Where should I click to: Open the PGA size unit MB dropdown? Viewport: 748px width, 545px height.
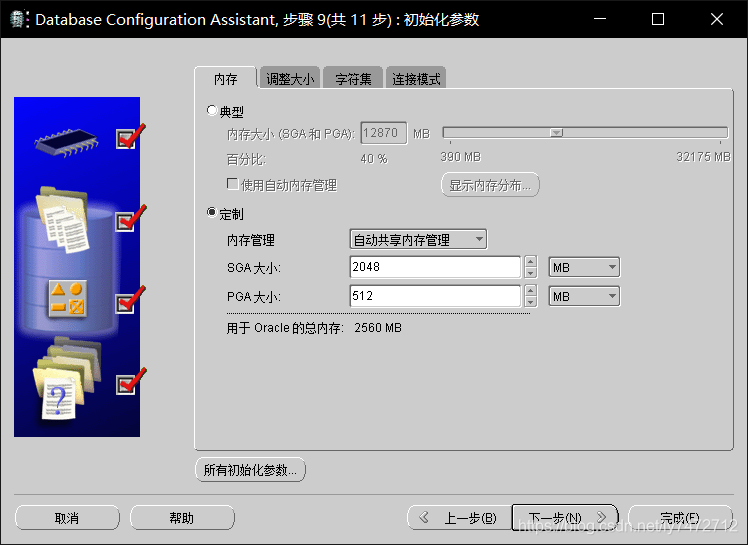pyautogui.click(x=584, y=296)
